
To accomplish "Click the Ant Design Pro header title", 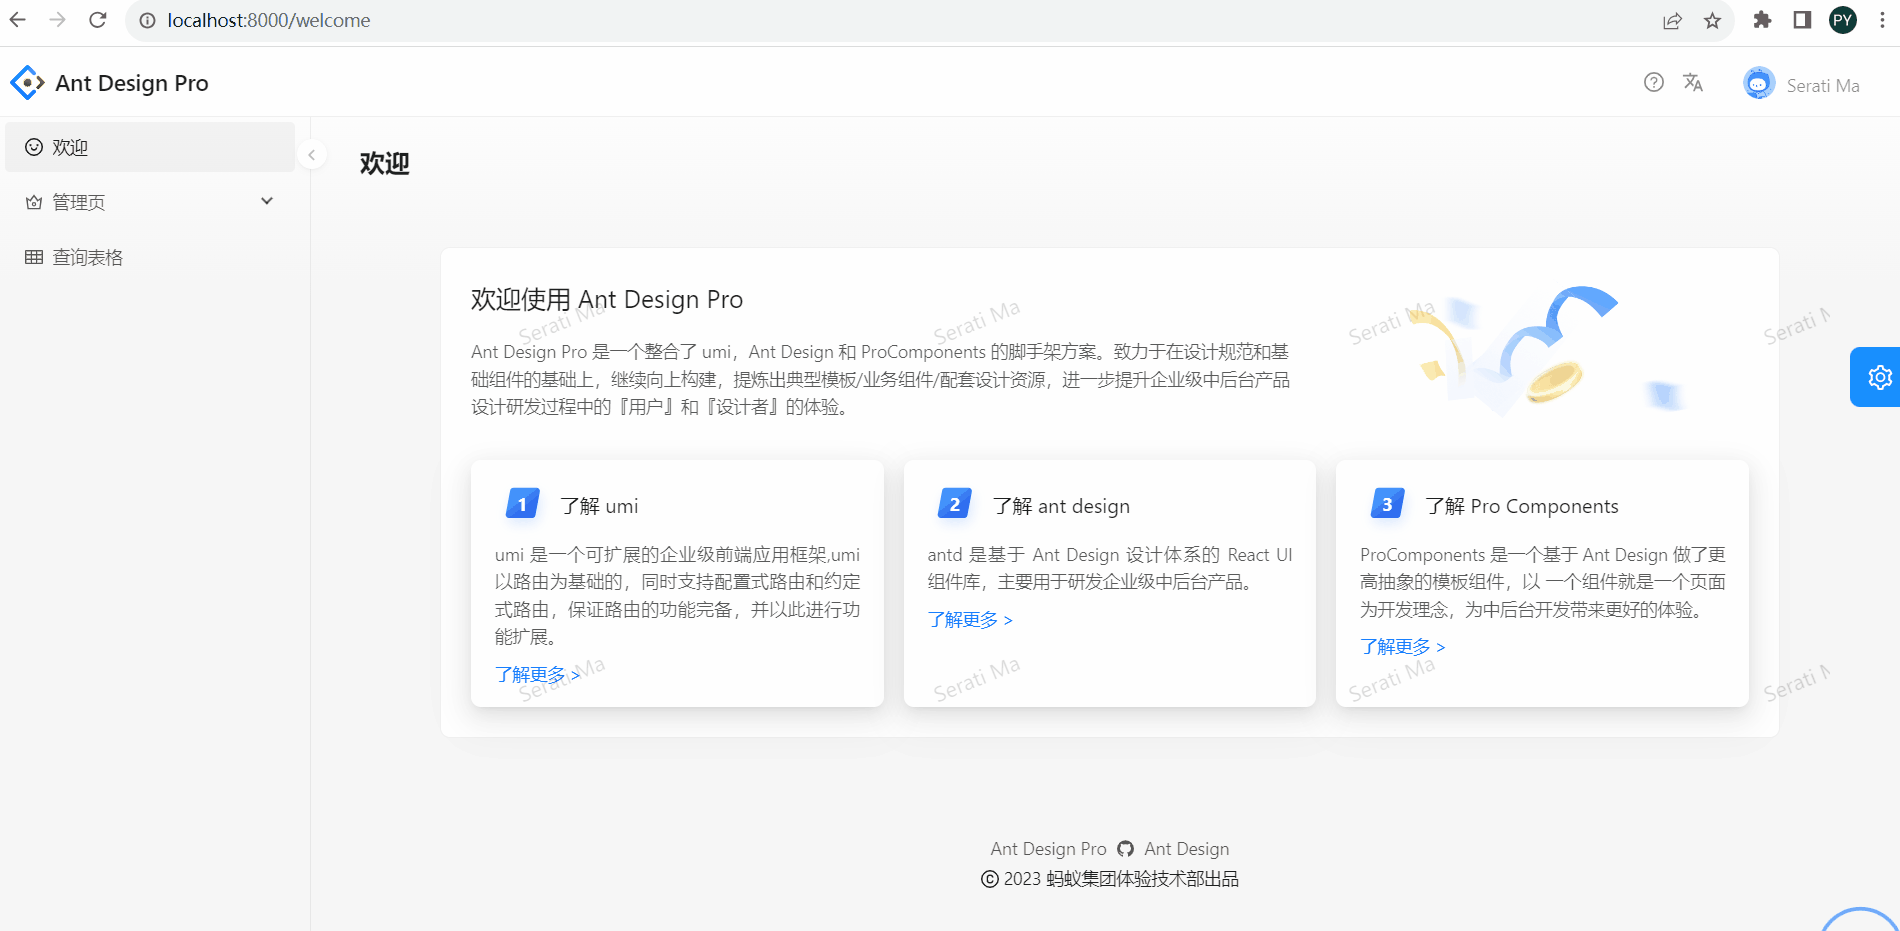I will coord(132,83).
